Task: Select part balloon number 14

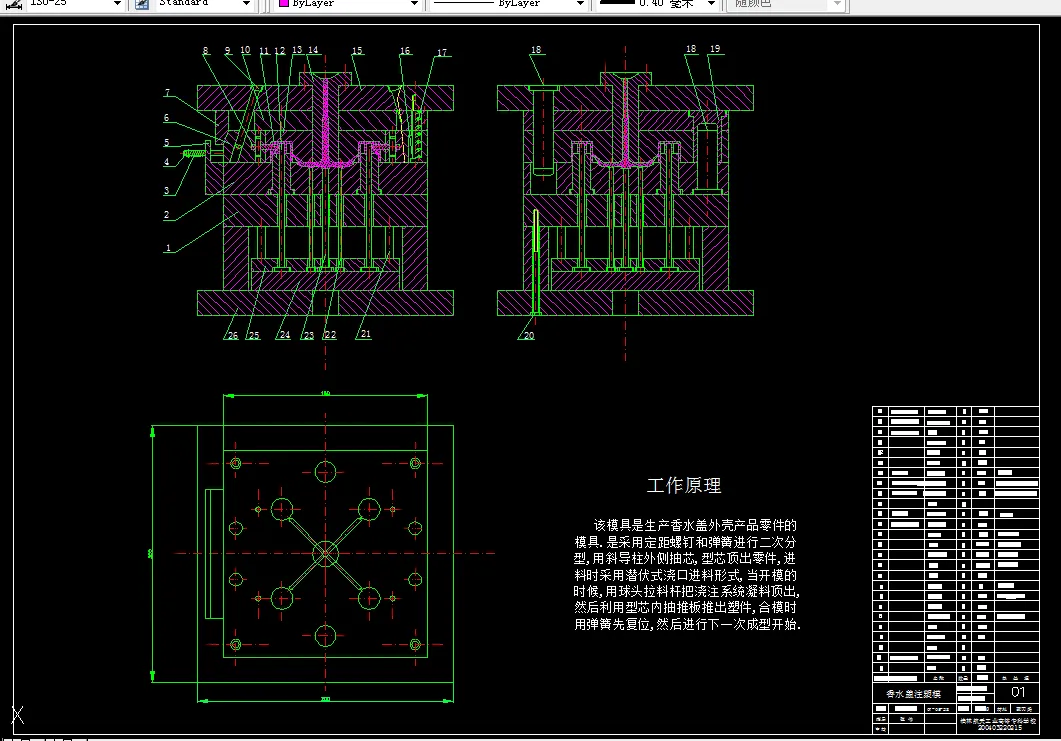Action: tap(313, 50)
